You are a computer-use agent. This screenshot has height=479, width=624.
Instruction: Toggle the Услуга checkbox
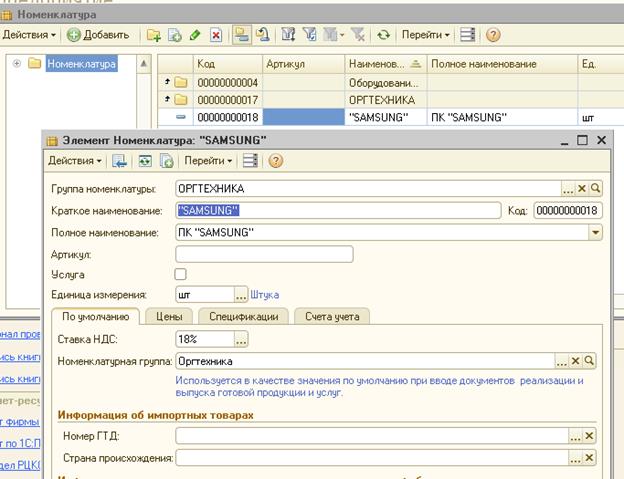click(181, 274)
